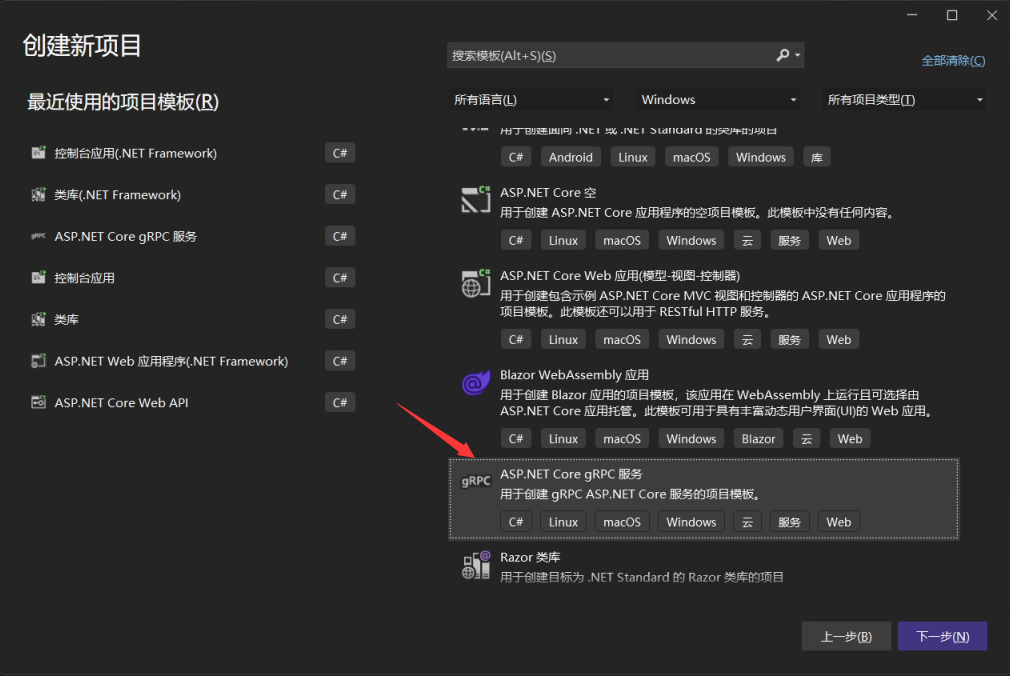Click icon beside recent 控制台应用(.NET Framework)
This screenshot has height=676, width=1010.
(39, 153)
